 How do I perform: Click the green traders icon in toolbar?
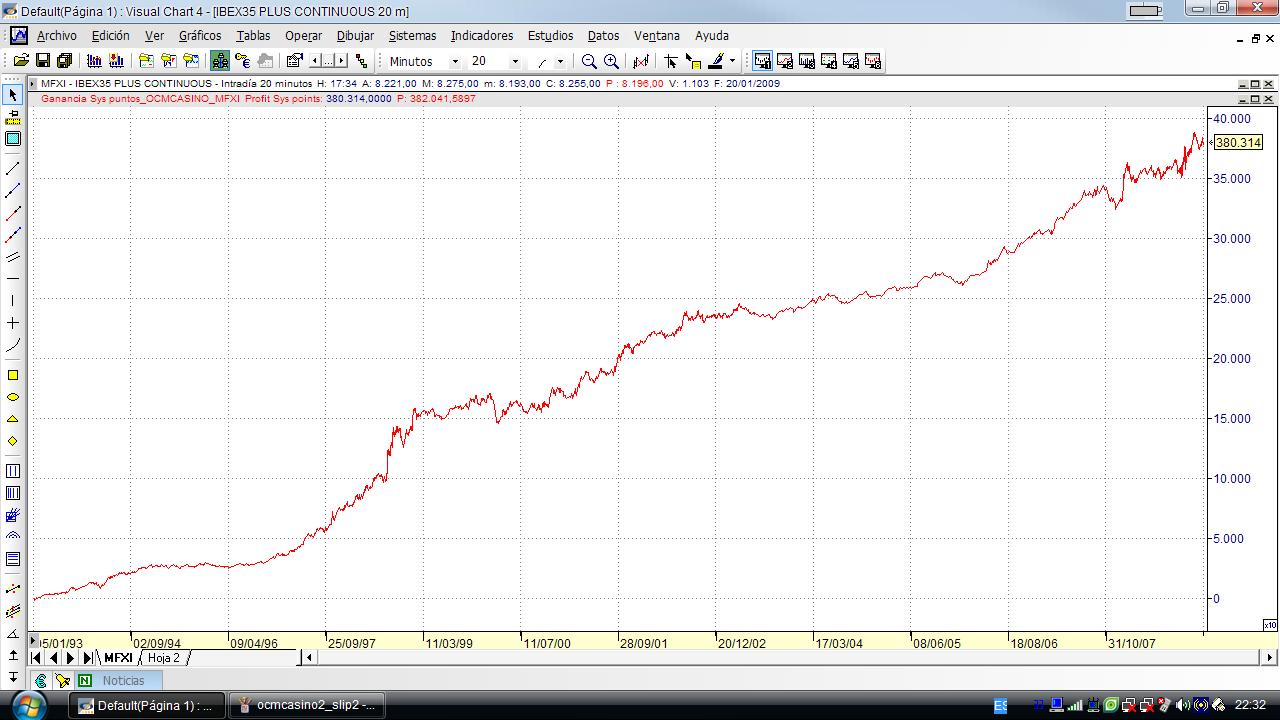pos(220,61)
